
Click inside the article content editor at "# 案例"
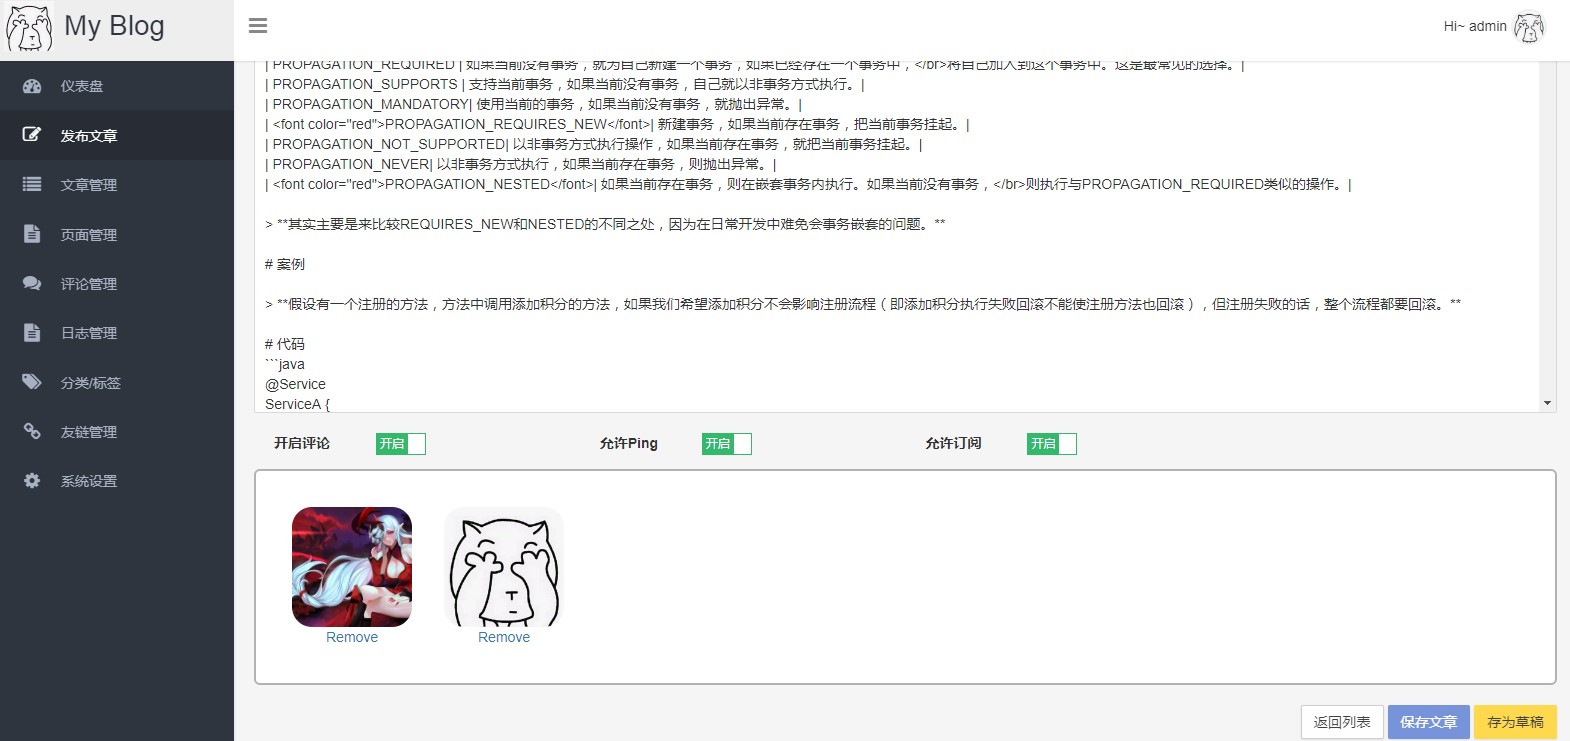[x=285, y=264]
